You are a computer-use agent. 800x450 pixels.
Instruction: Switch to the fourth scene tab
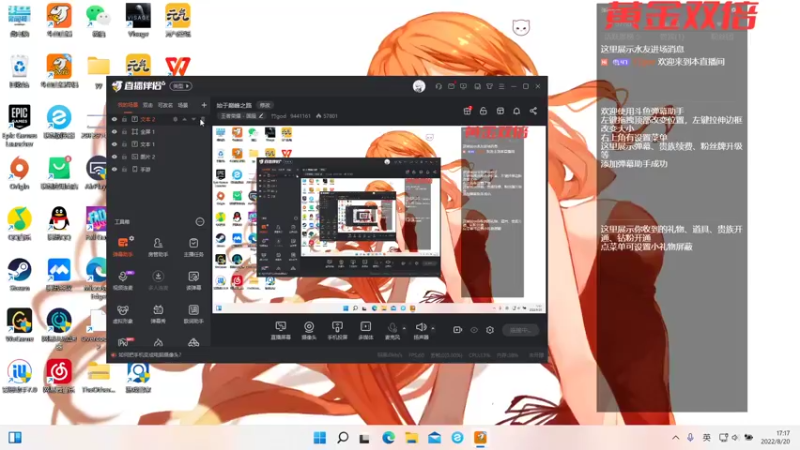[183, 105]
